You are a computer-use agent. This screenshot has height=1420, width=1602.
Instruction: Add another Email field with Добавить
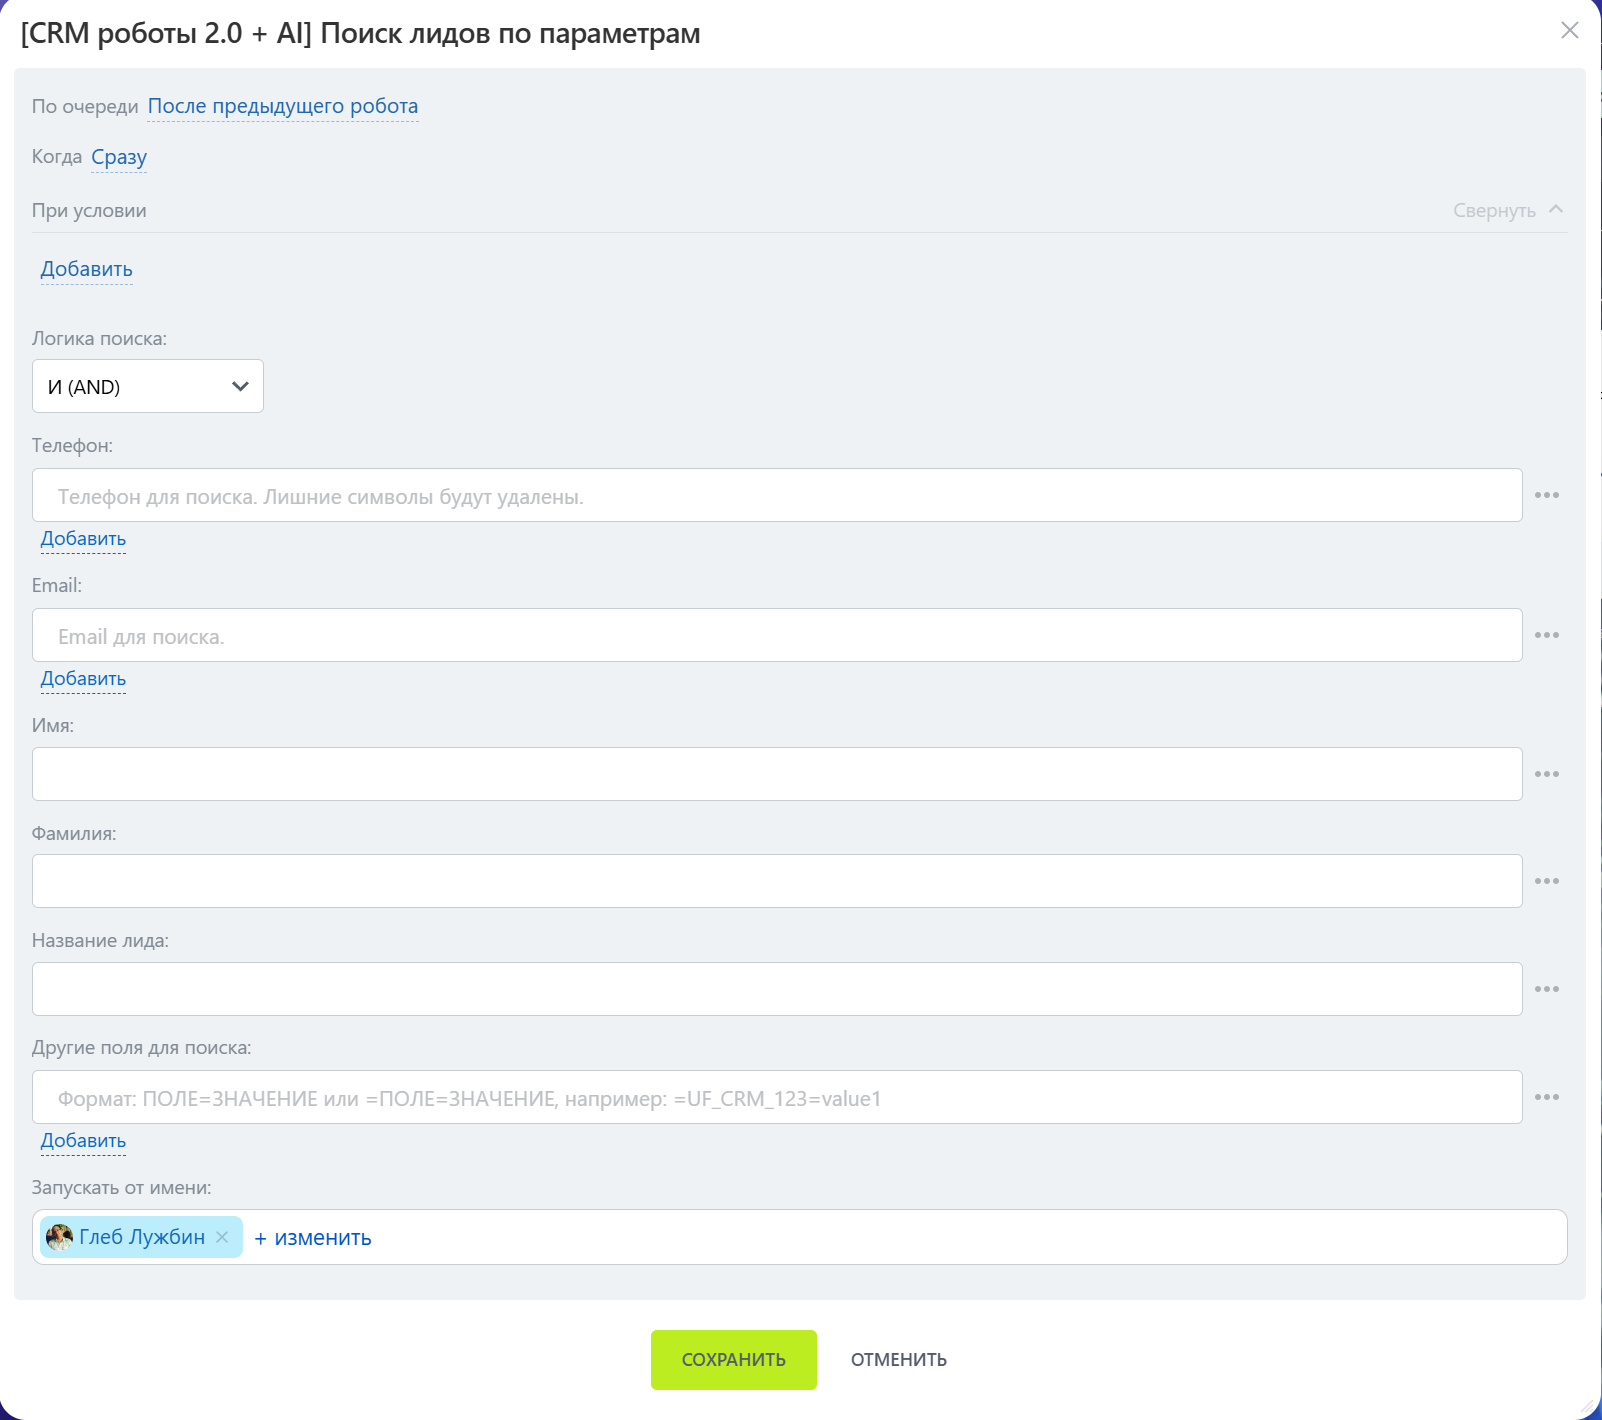[x=83, y=679]
